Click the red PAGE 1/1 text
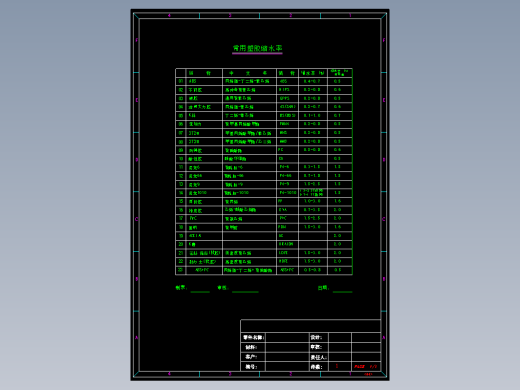This screenshot has height=390, width=520. [366, 367]
